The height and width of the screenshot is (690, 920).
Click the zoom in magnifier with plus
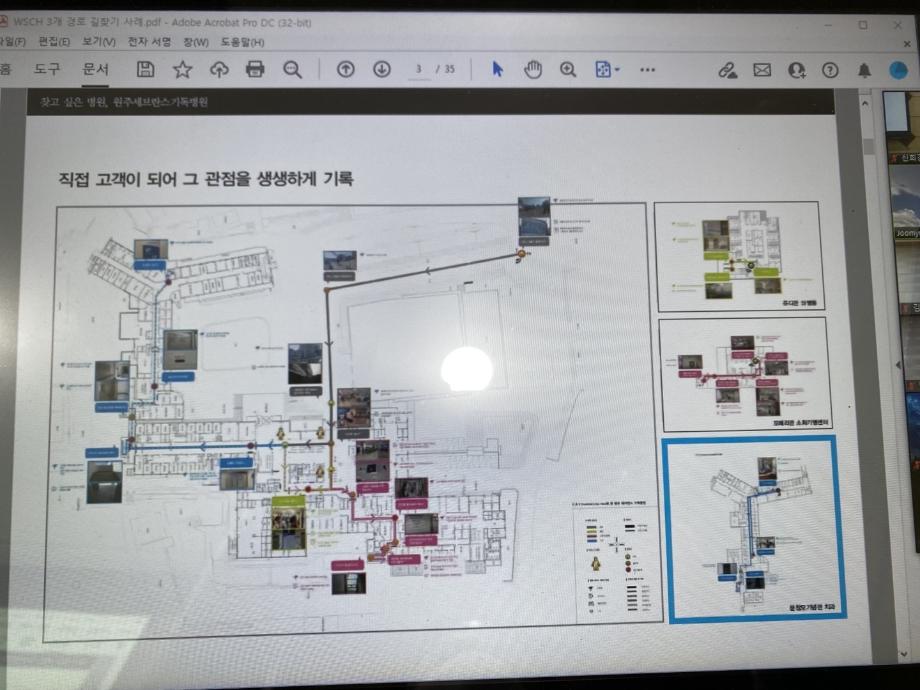click(x=568, y=69)
